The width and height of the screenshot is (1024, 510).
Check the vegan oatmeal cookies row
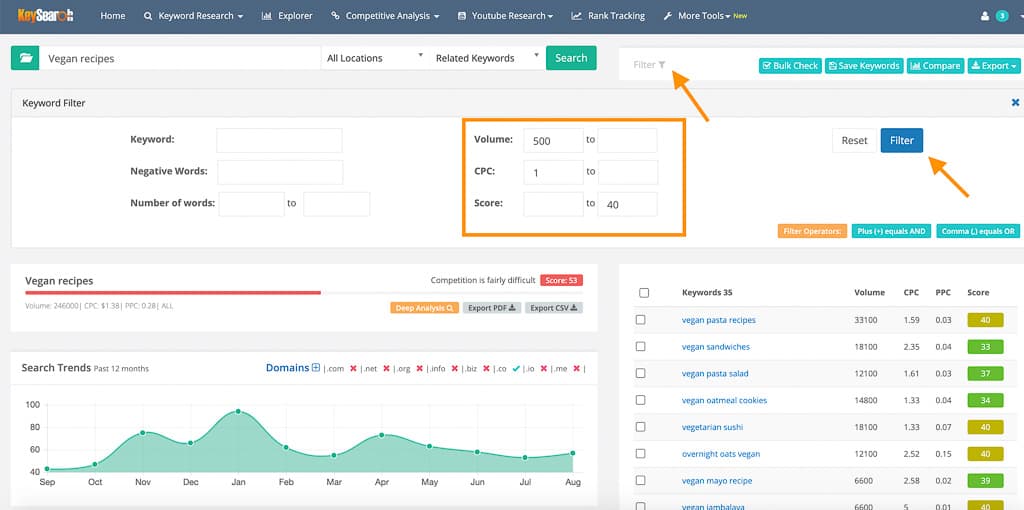(x=641, y=400)
